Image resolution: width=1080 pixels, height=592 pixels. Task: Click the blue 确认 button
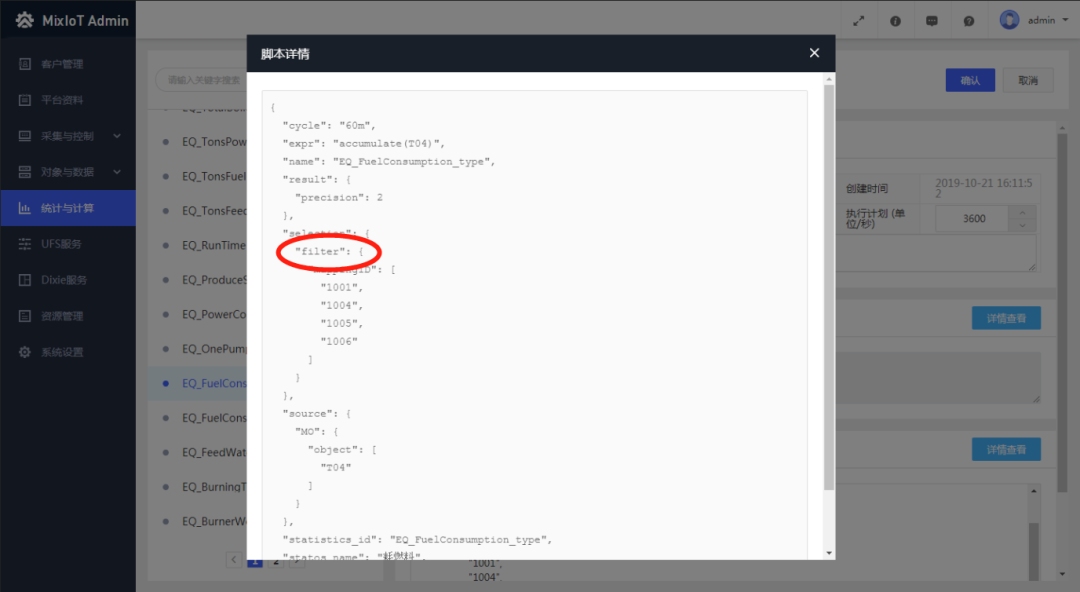coord(970,81)
